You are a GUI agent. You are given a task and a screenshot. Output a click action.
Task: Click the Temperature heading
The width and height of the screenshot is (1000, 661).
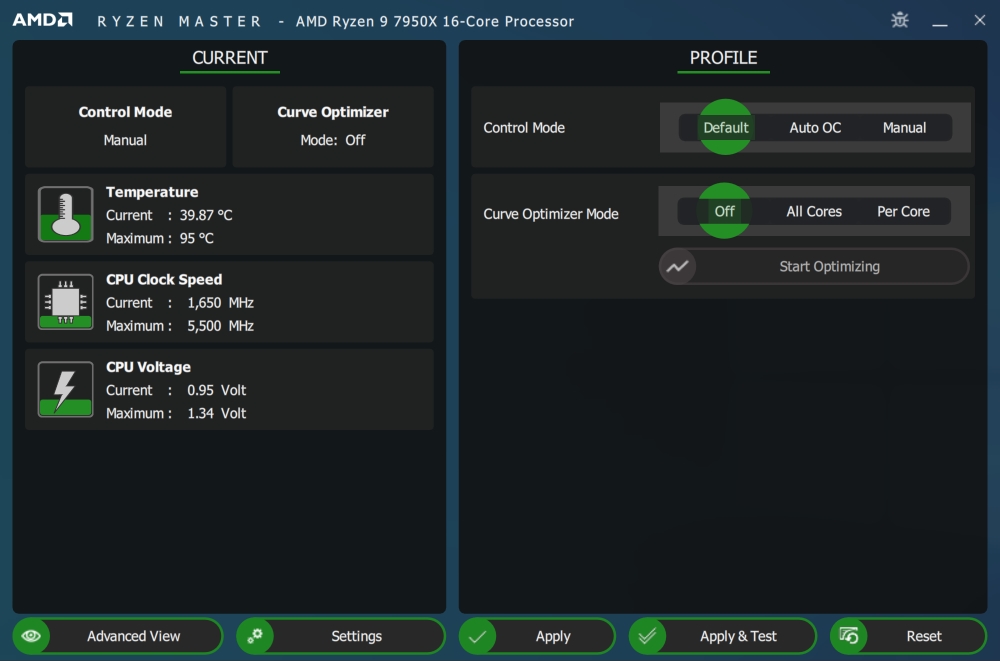(x=152, y=192)
